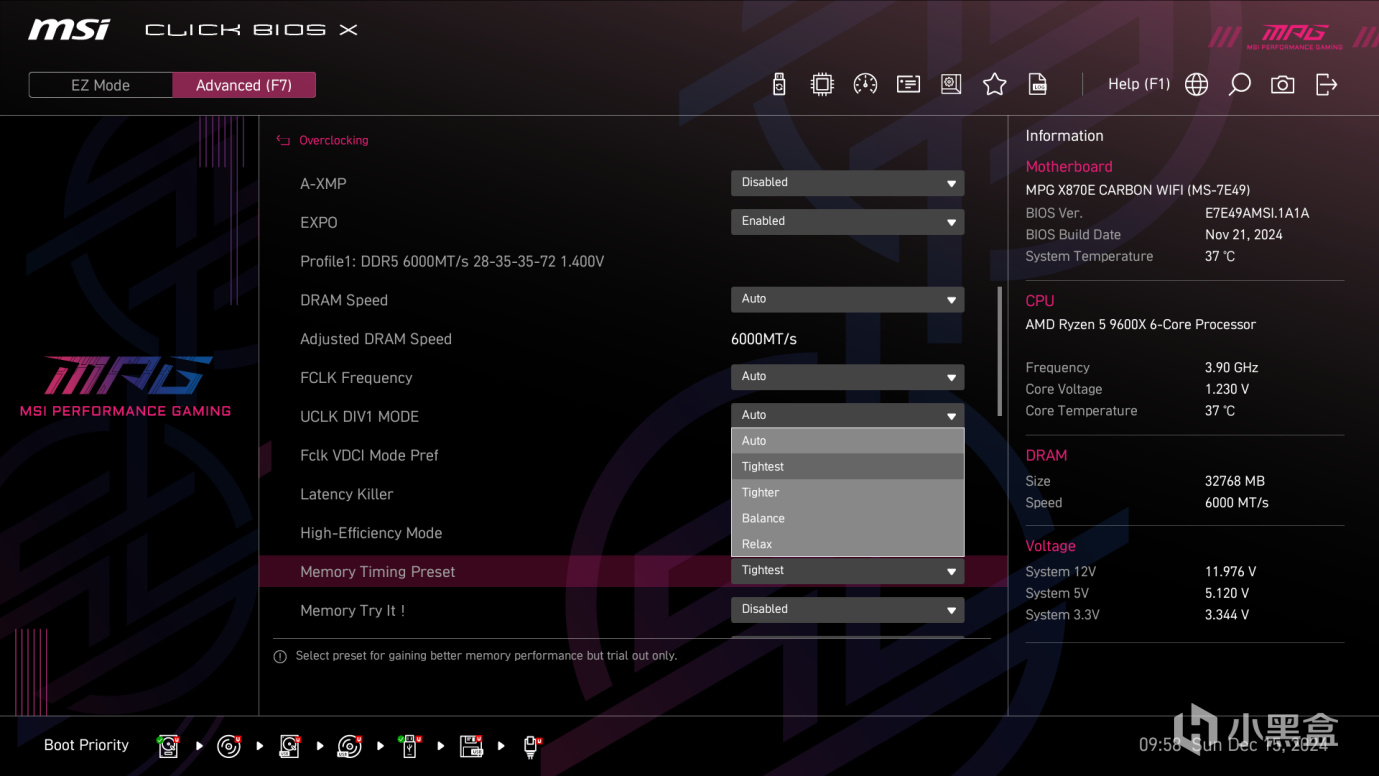Click the exit icon in the top toolbar
The image size is (1379, 776).
[x=1326, y=85]
